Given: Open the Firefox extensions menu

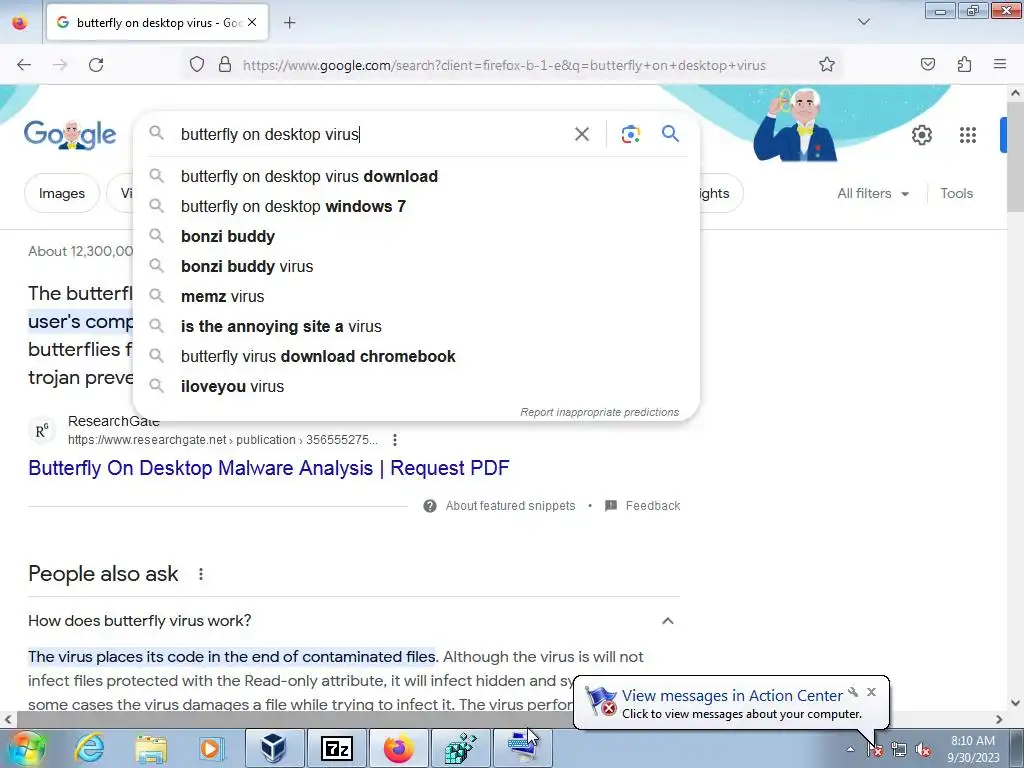Looking at the screenshot, I should coord(964,64).
